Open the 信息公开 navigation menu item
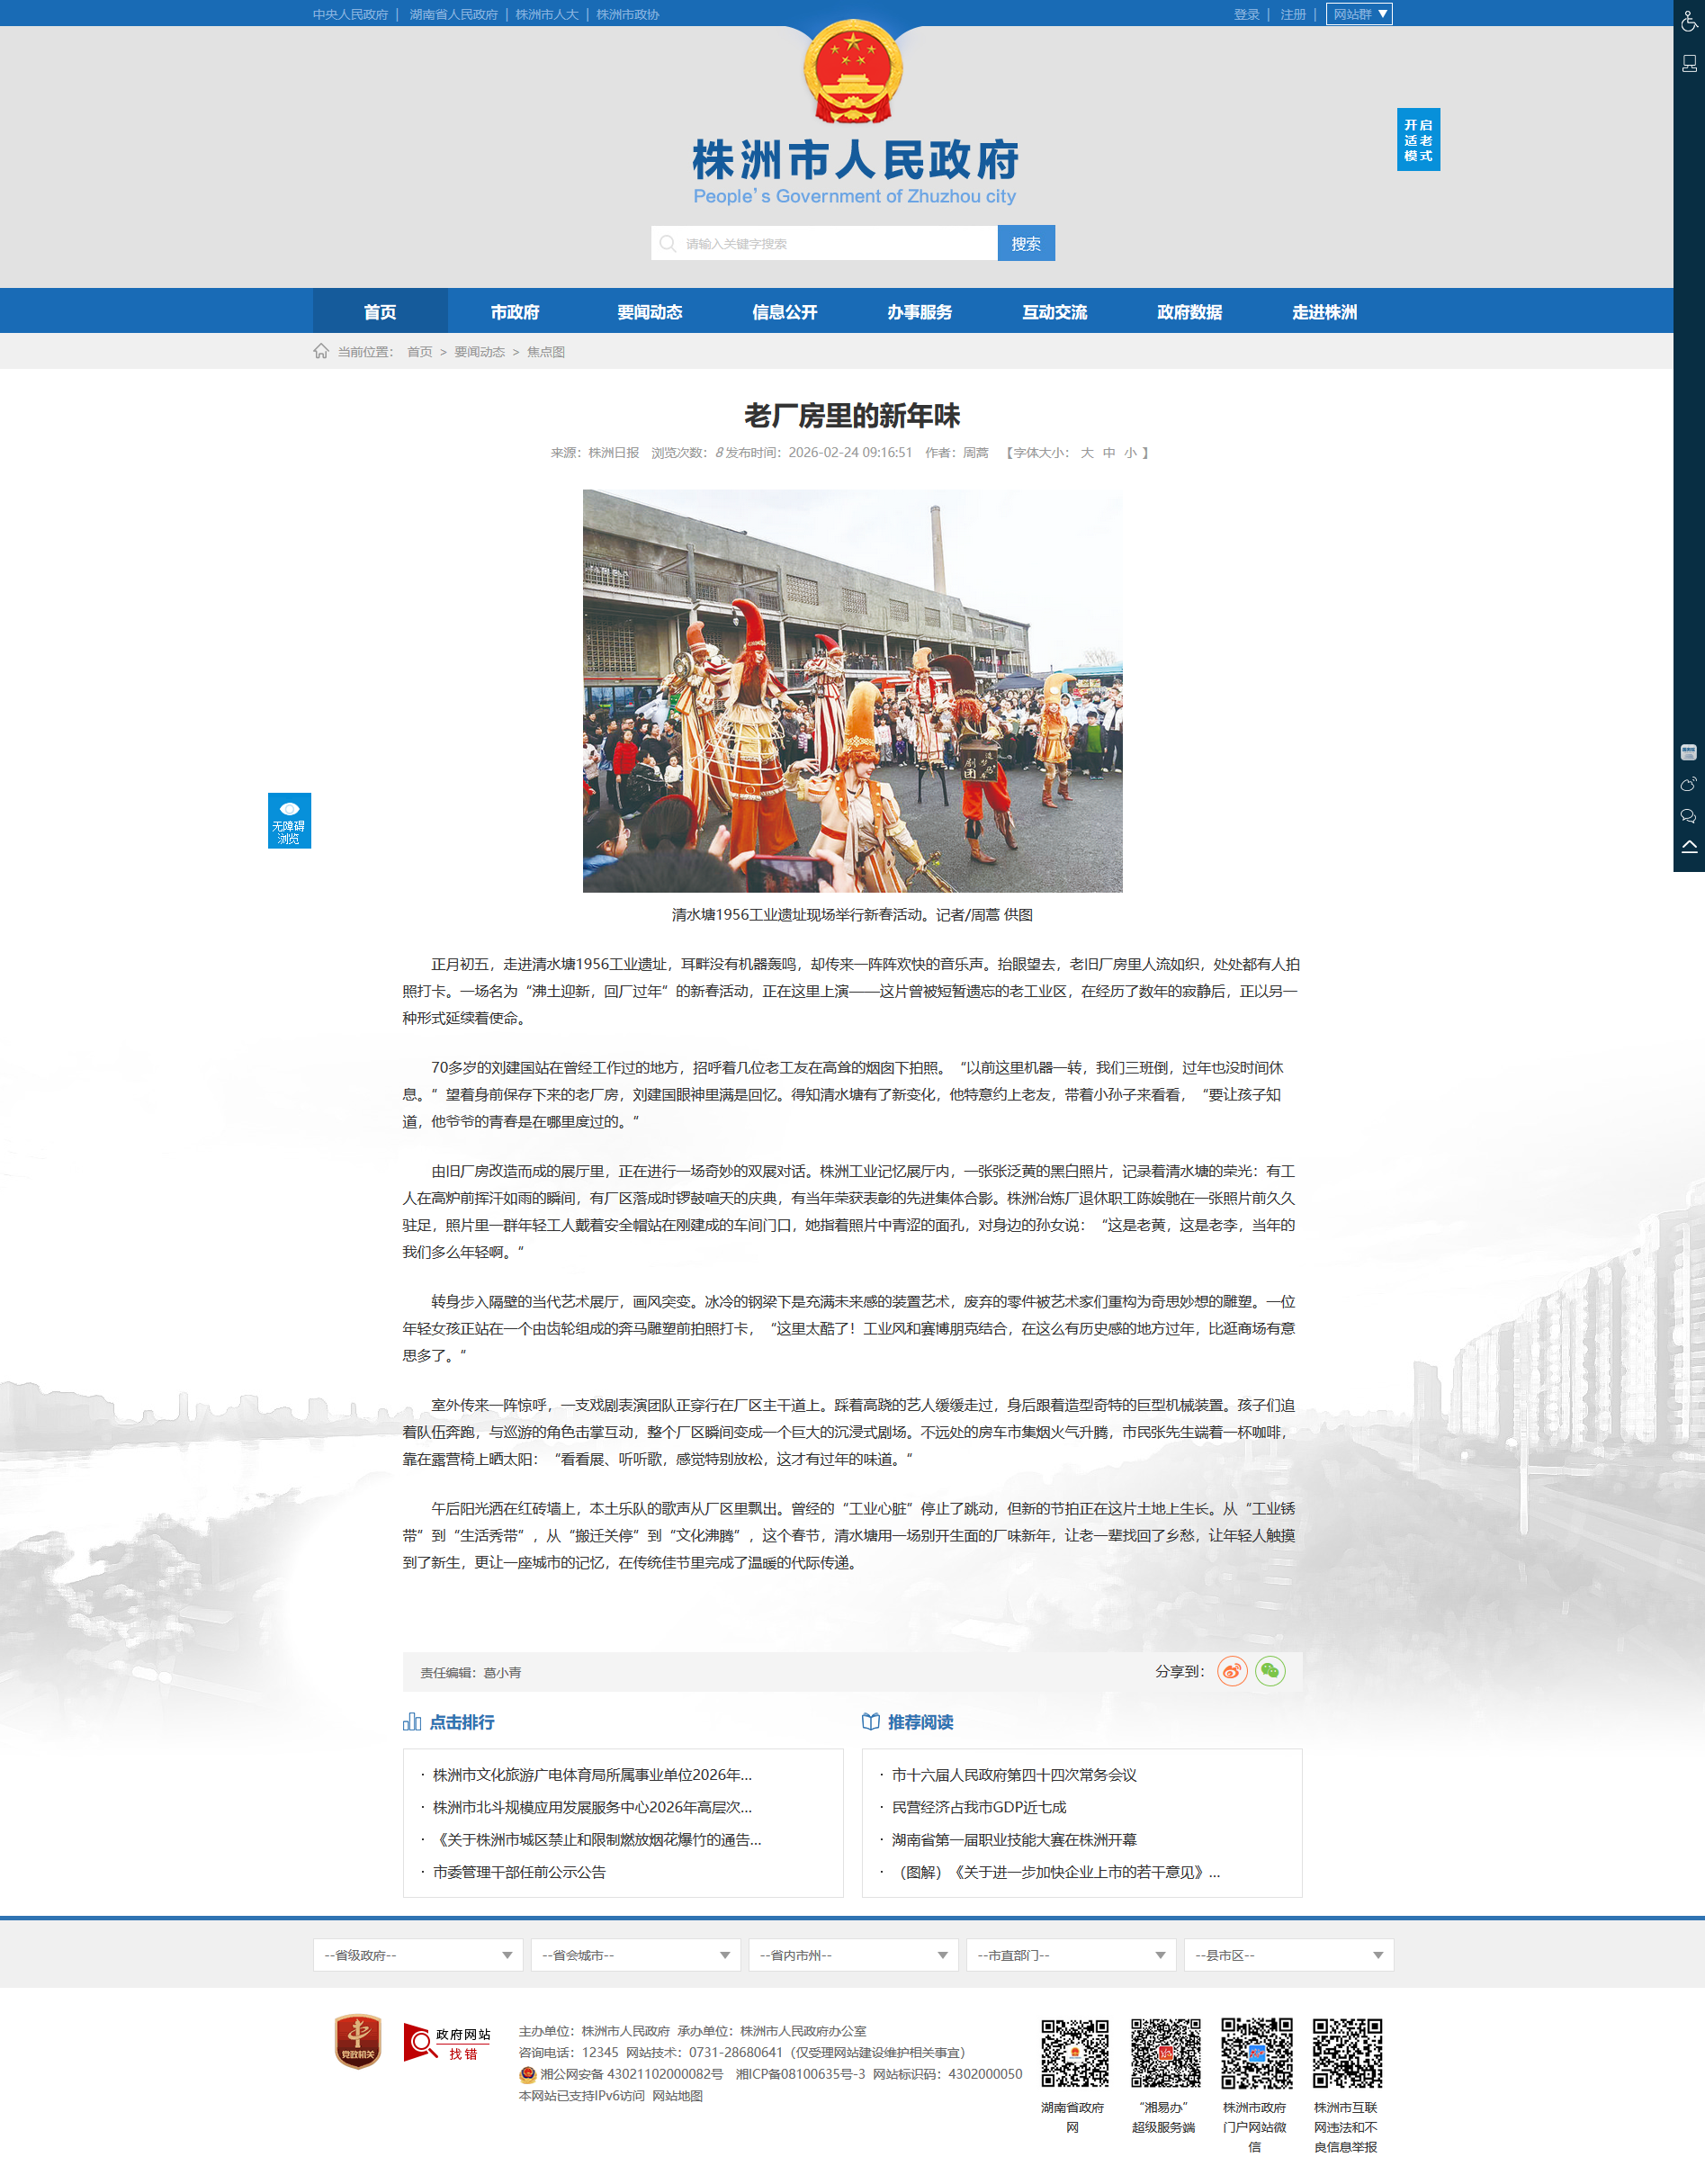 [x=784, y=312]
